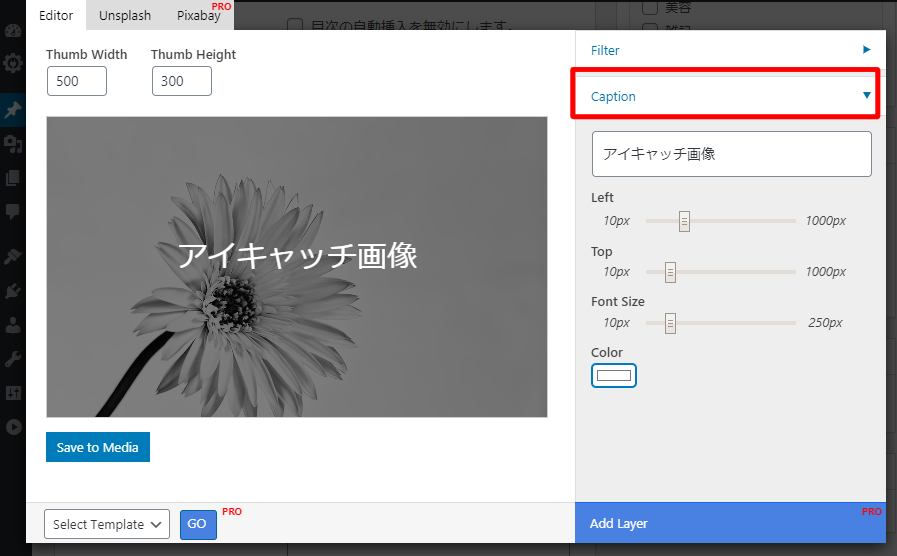Open the Select Template dropdown

click(107, 524)
